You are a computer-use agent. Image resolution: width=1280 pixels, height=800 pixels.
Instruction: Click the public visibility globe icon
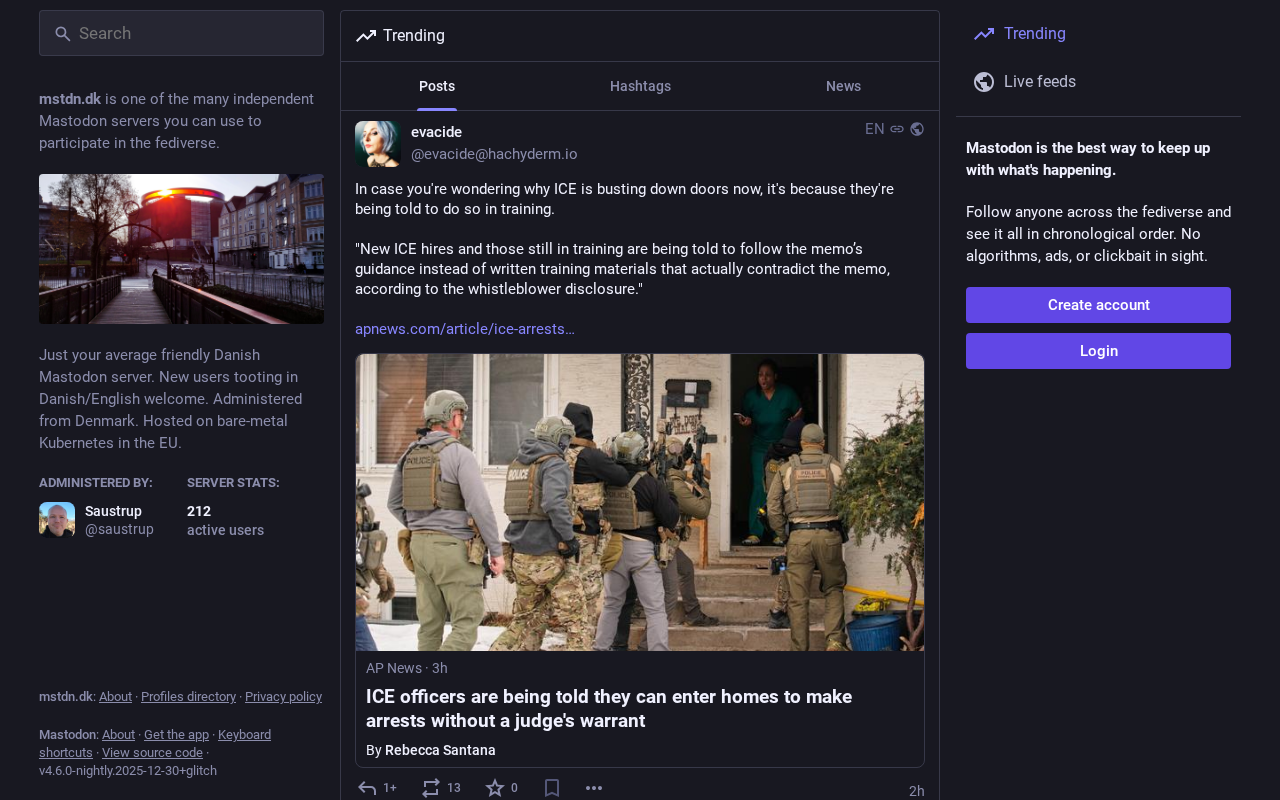[917, 129]
